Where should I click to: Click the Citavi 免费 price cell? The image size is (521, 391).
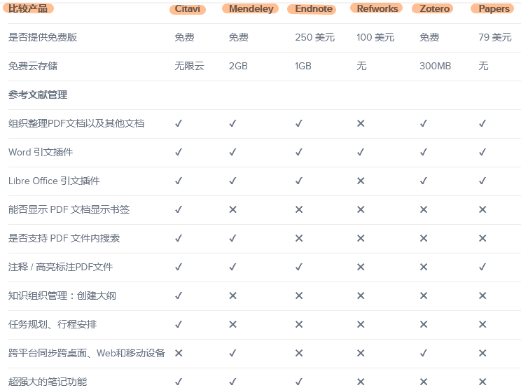click(x=184, y=37)
